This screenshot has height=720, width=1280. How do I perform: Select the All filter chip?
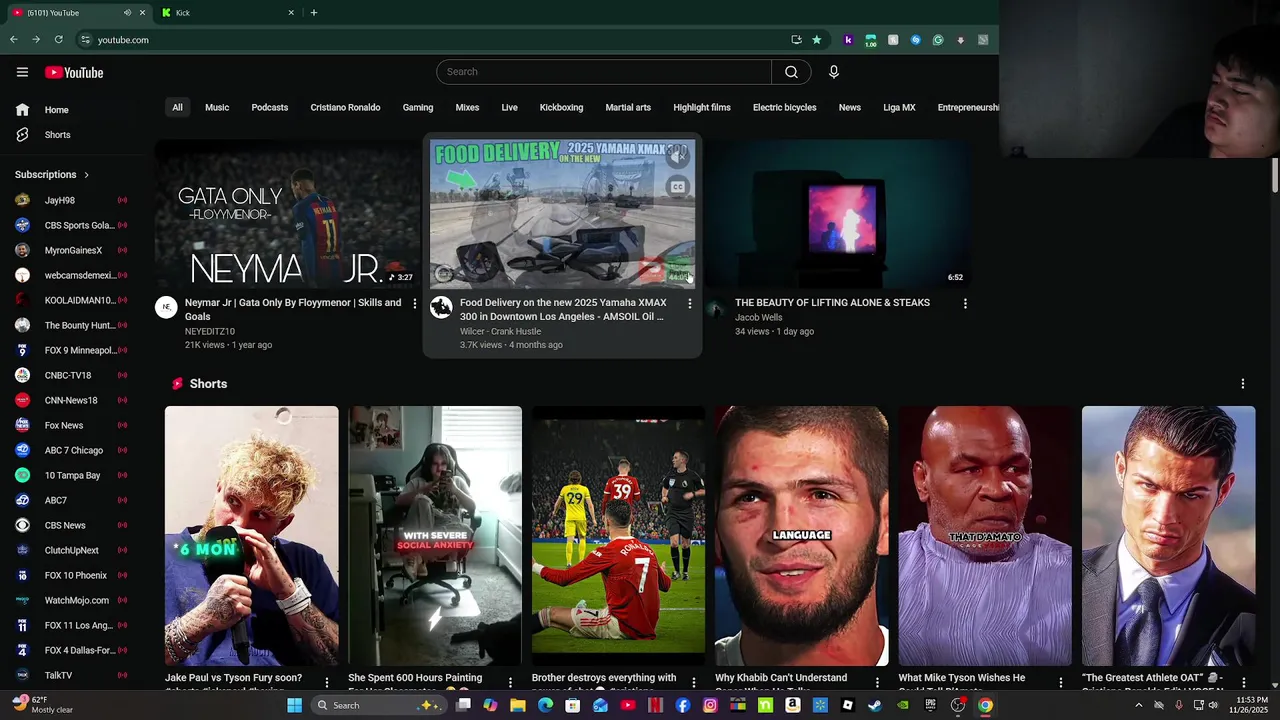(x=177, y=107)
